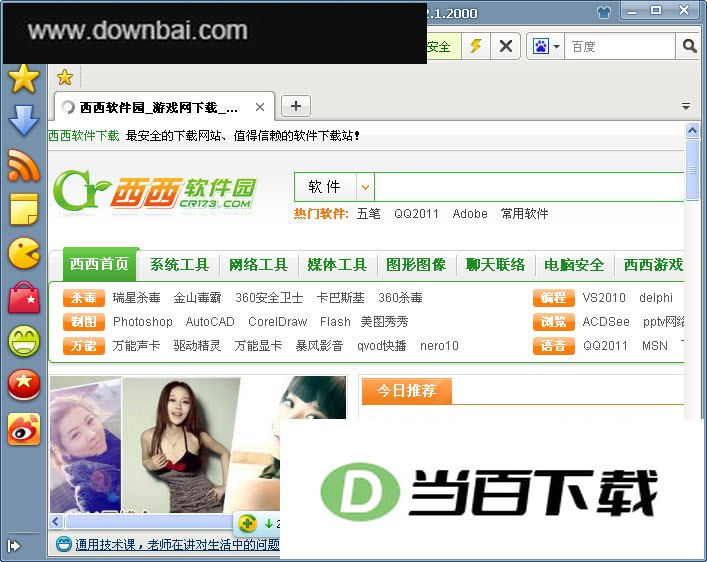Click the lightning speed mode icon
Image resolution: width=707 pixels, height=562 pixels.
(x=476, y=46)
